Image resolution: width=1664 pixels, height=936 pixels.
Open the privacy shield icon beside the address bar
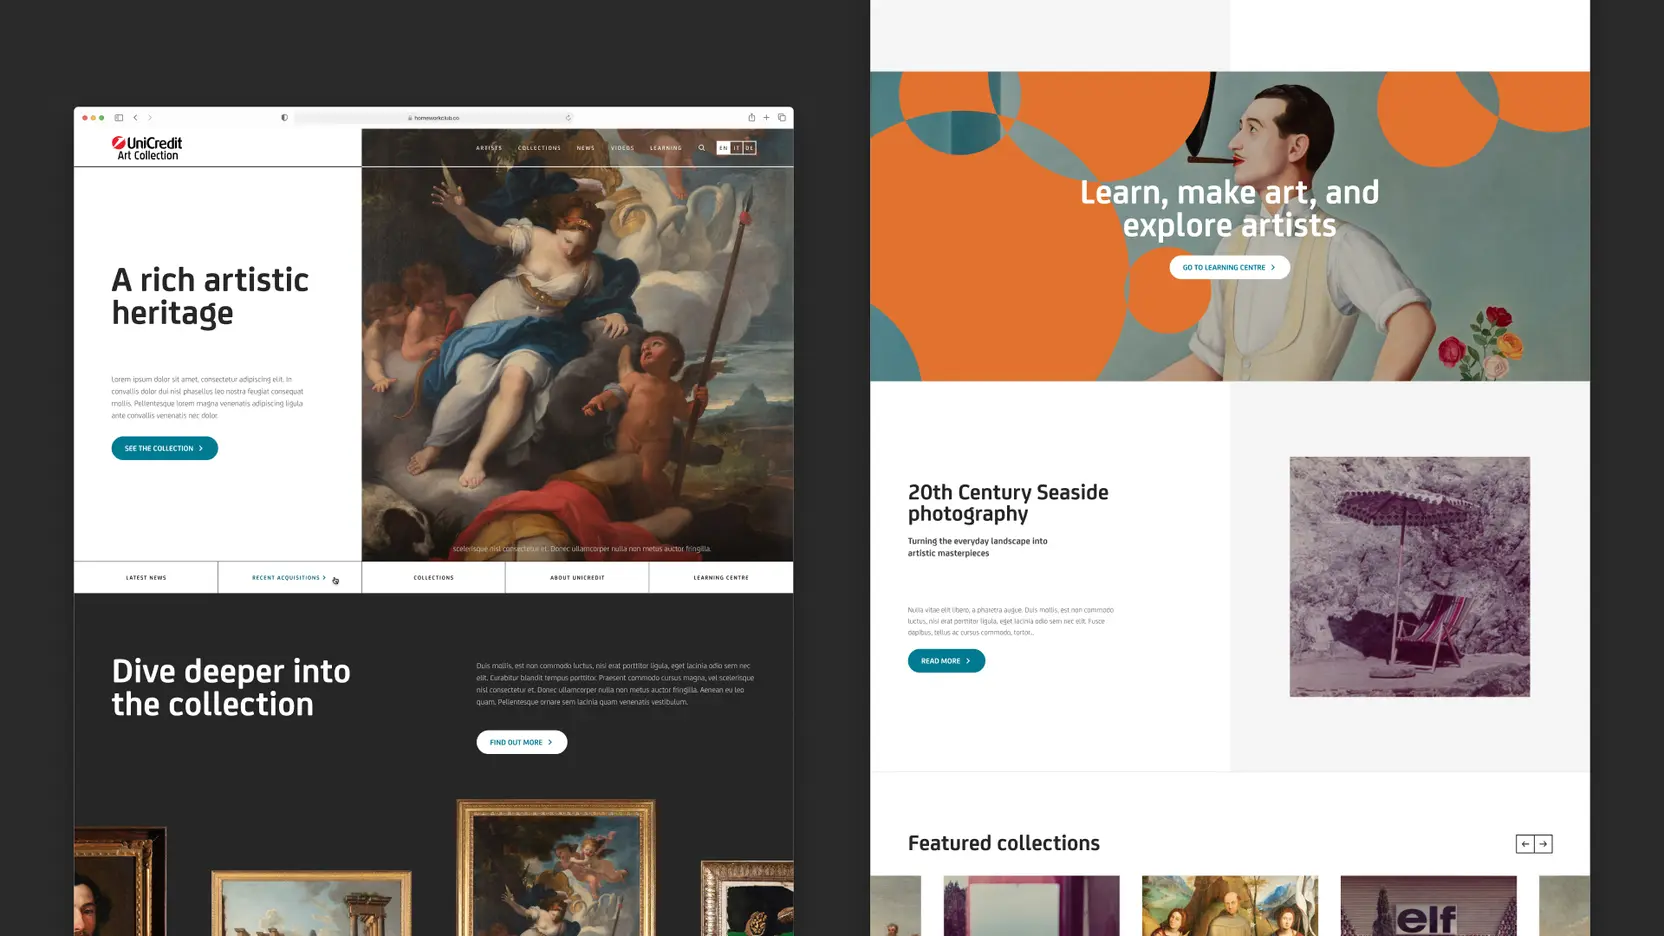284,118
